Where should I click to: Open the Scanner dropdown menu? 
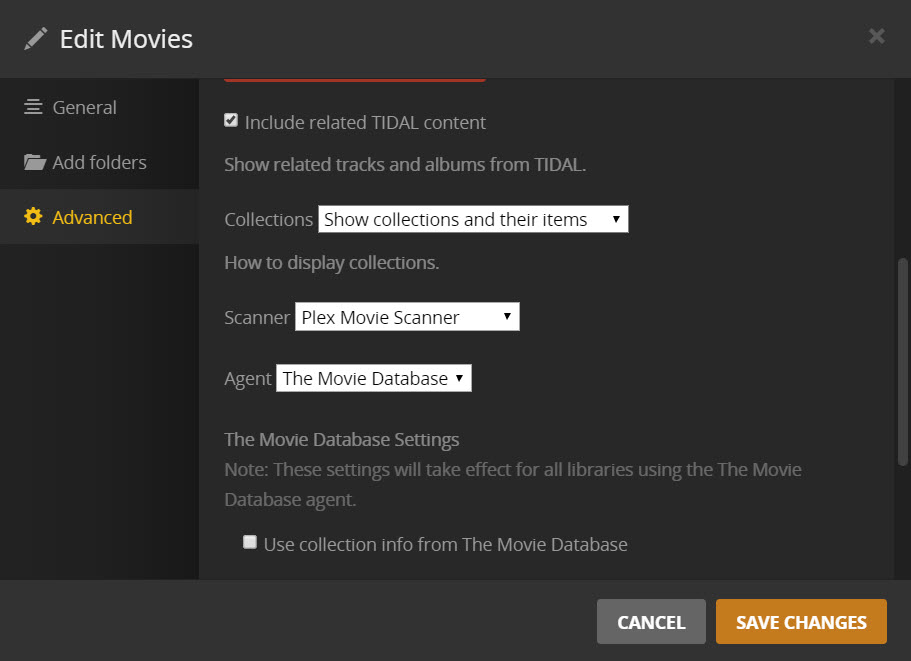click(407, 317)
